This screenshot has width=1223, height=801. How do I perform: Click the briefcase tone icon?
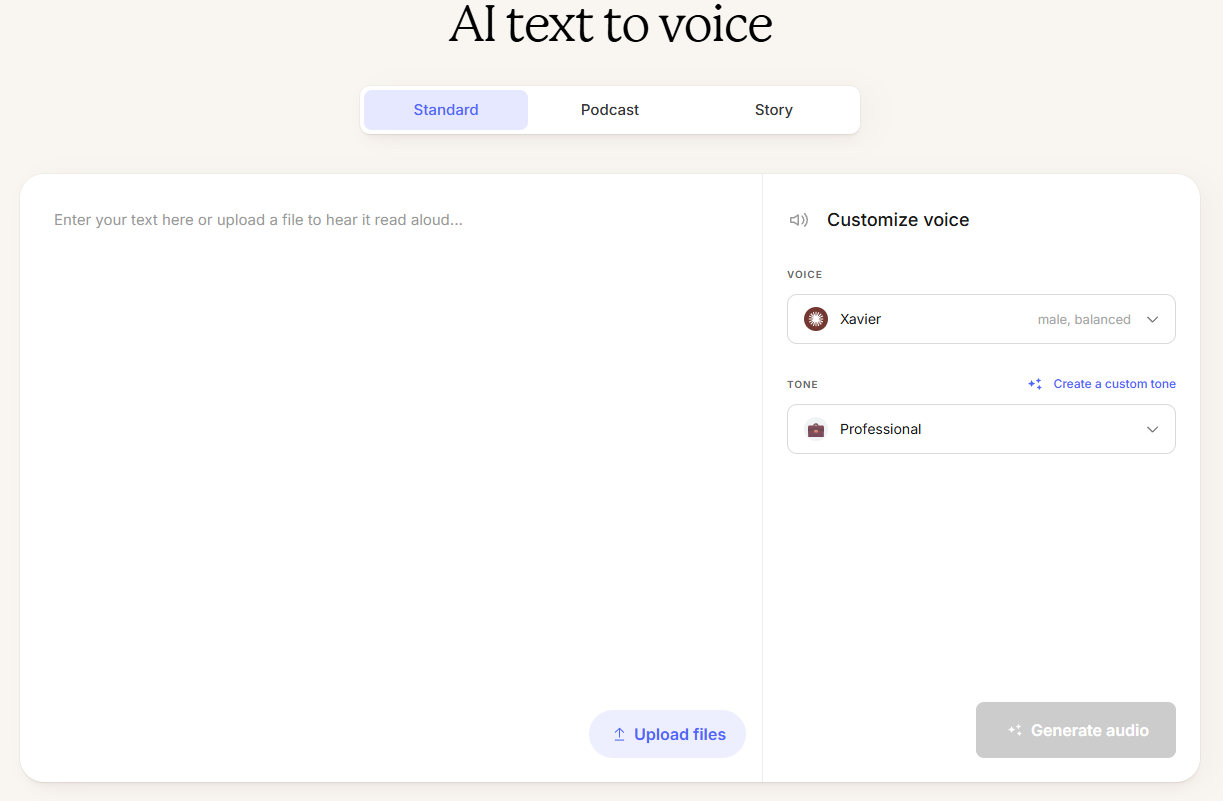click(x=816, y=429)
